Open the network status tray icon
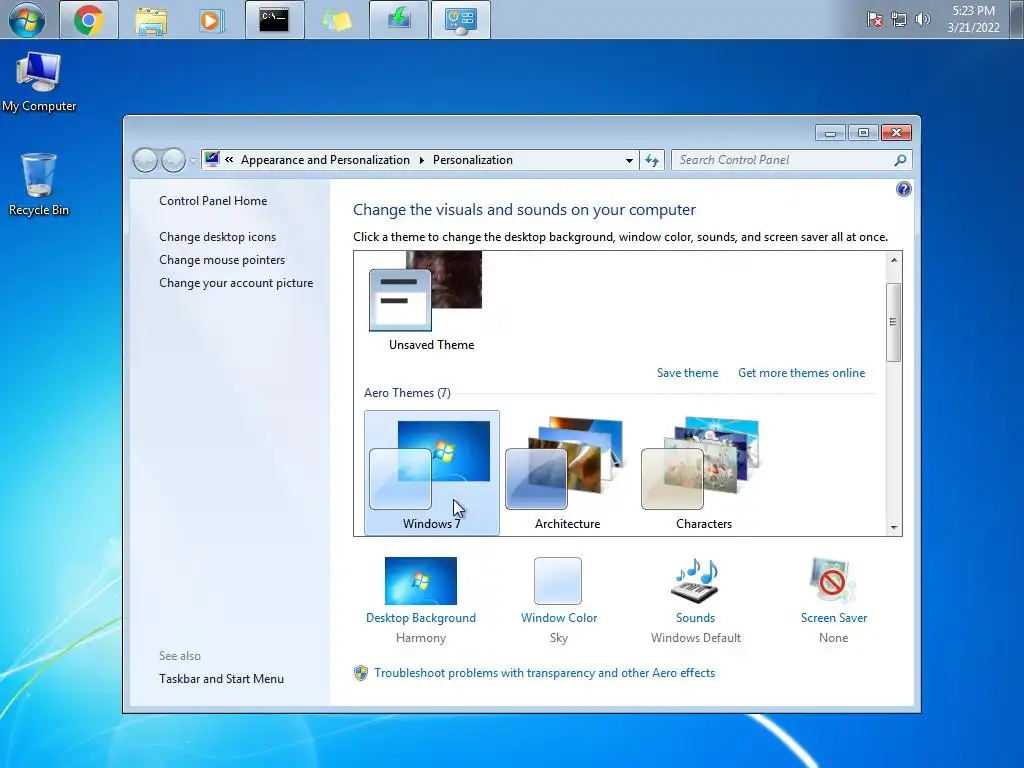This screenshot has height=768, width=1024. 899,20
